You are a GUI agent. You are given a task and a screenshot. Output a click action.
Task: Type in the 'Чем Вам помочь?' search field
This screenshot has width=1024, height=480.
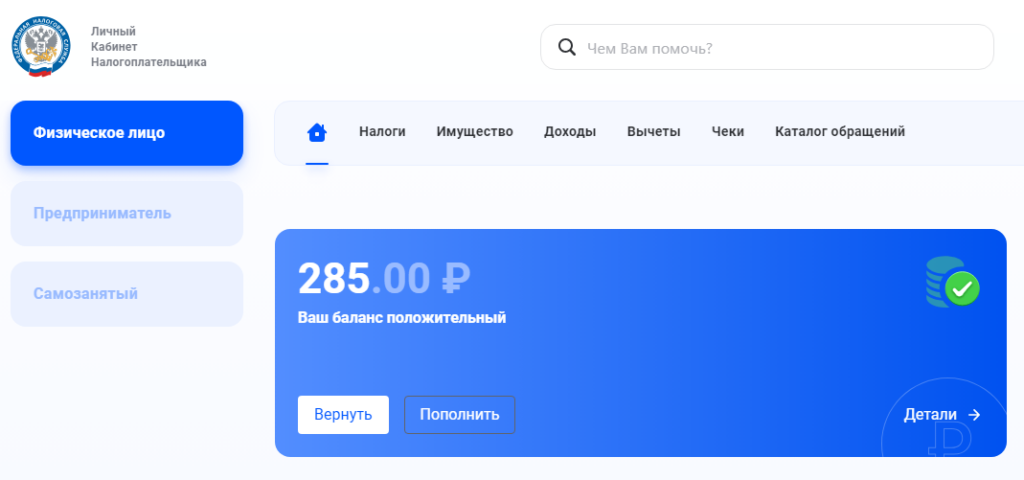pos(780,47)
